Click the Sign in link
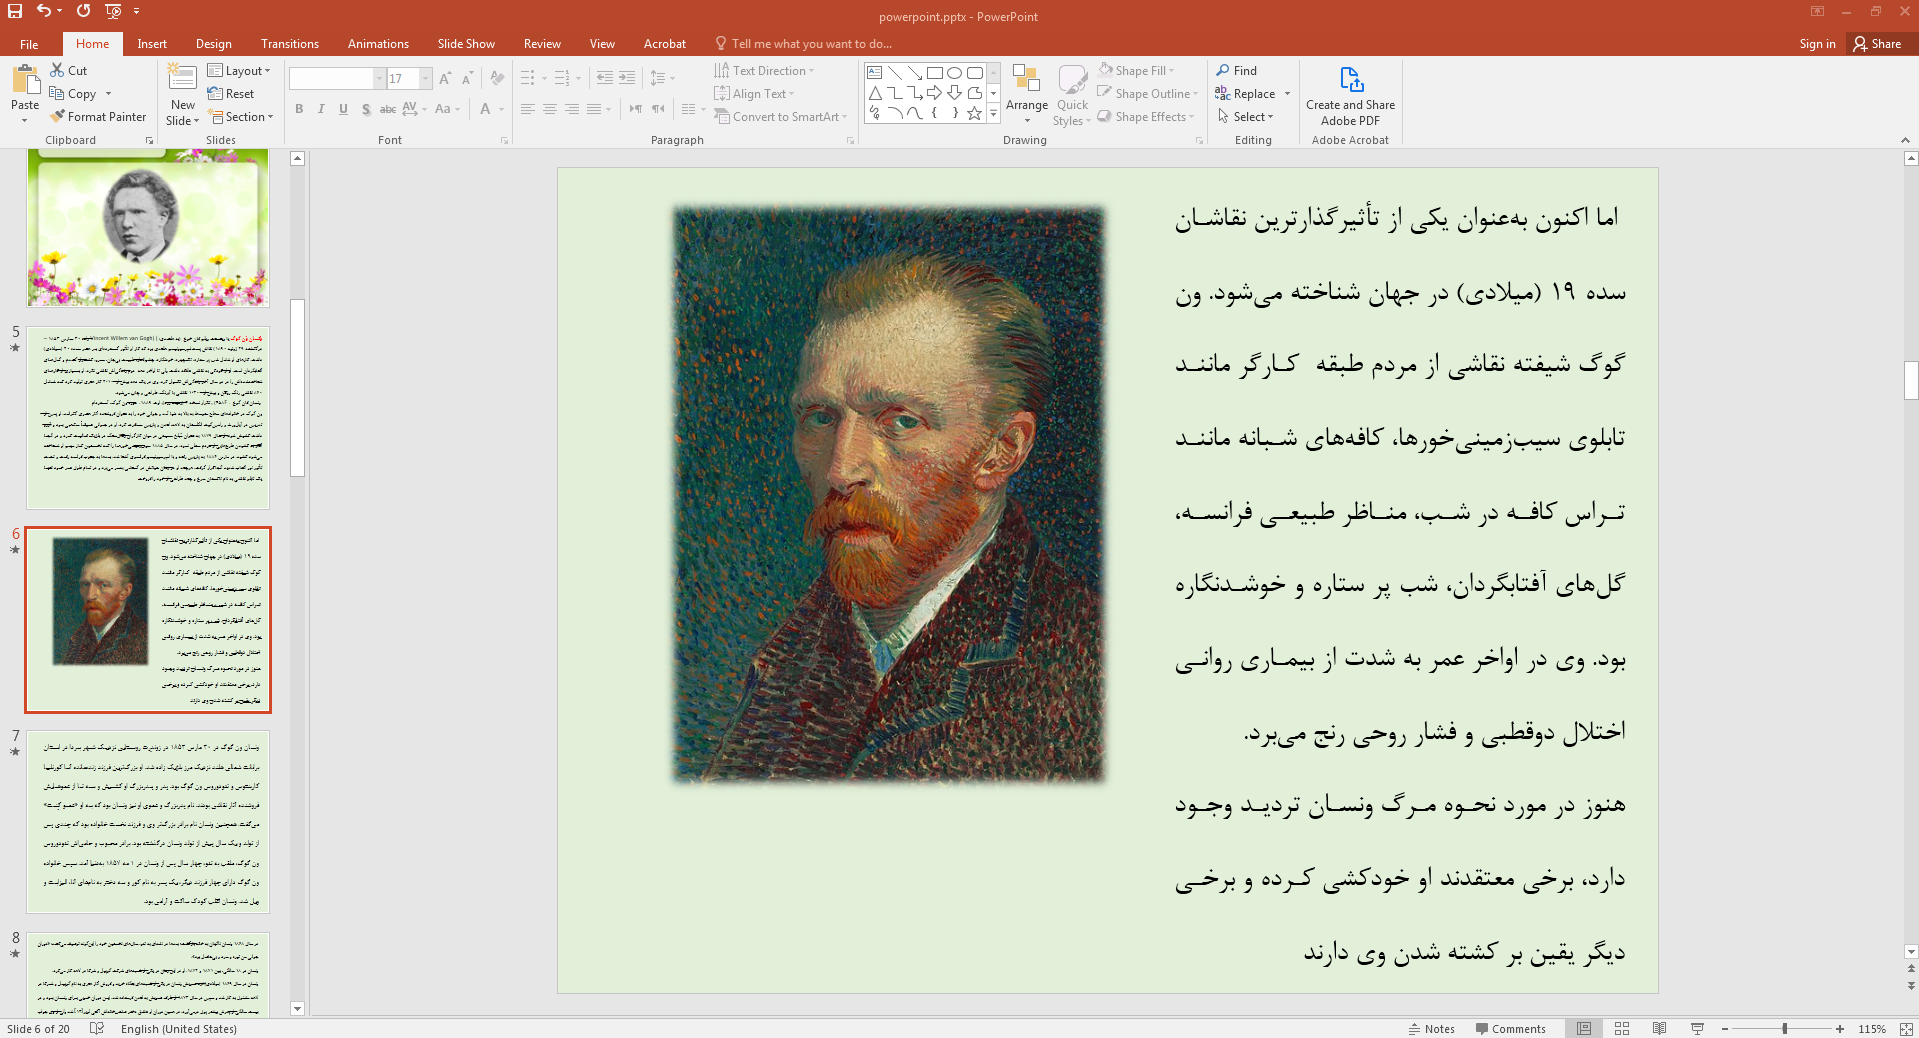 coord(1817,44)
